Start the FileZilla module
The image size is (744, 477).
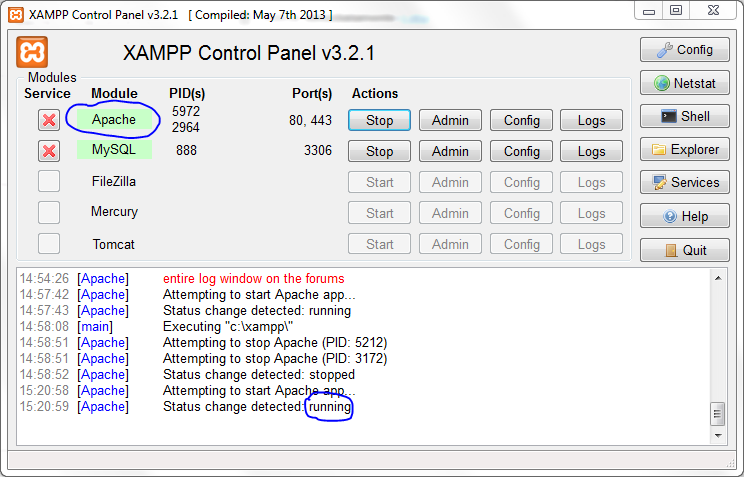pos(379,182)
